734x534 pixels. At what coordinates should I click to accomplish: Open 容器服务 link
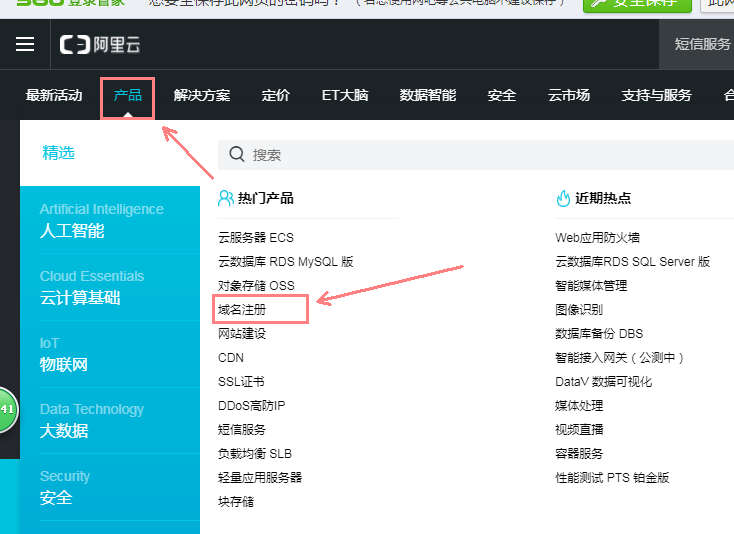[x=579, y=454]
